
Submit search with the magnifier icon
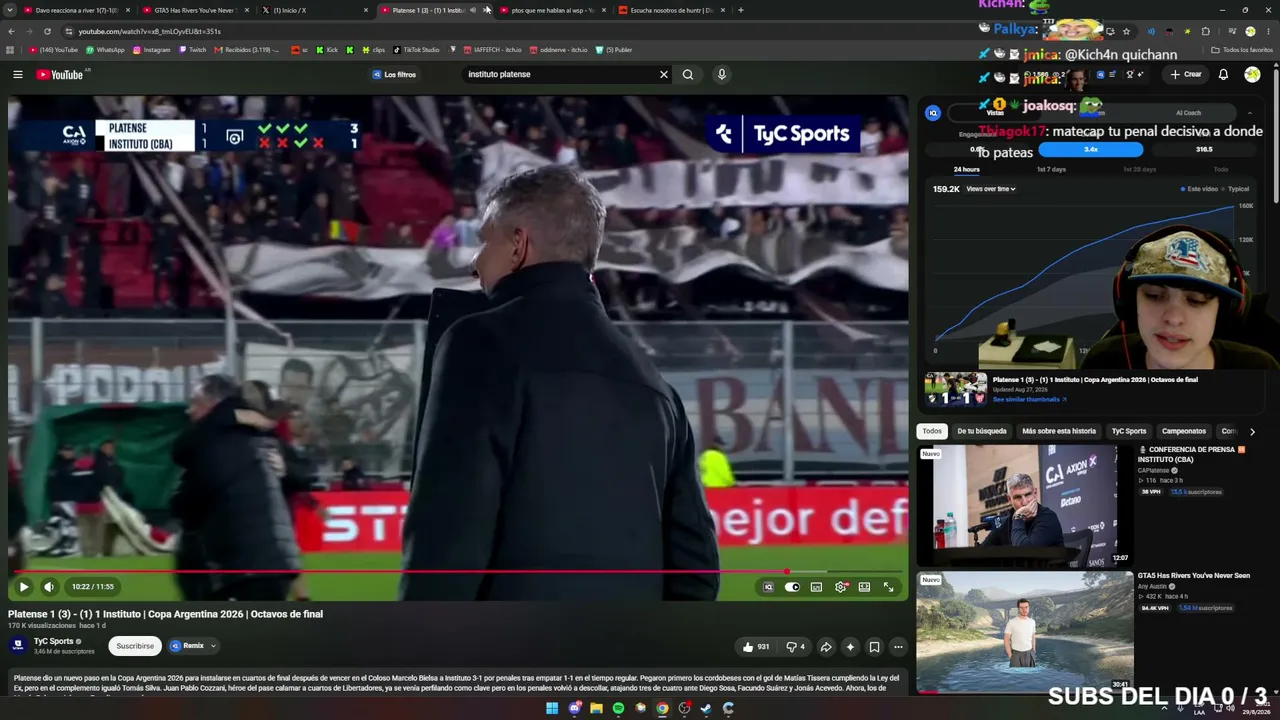[x=688, y=74]
